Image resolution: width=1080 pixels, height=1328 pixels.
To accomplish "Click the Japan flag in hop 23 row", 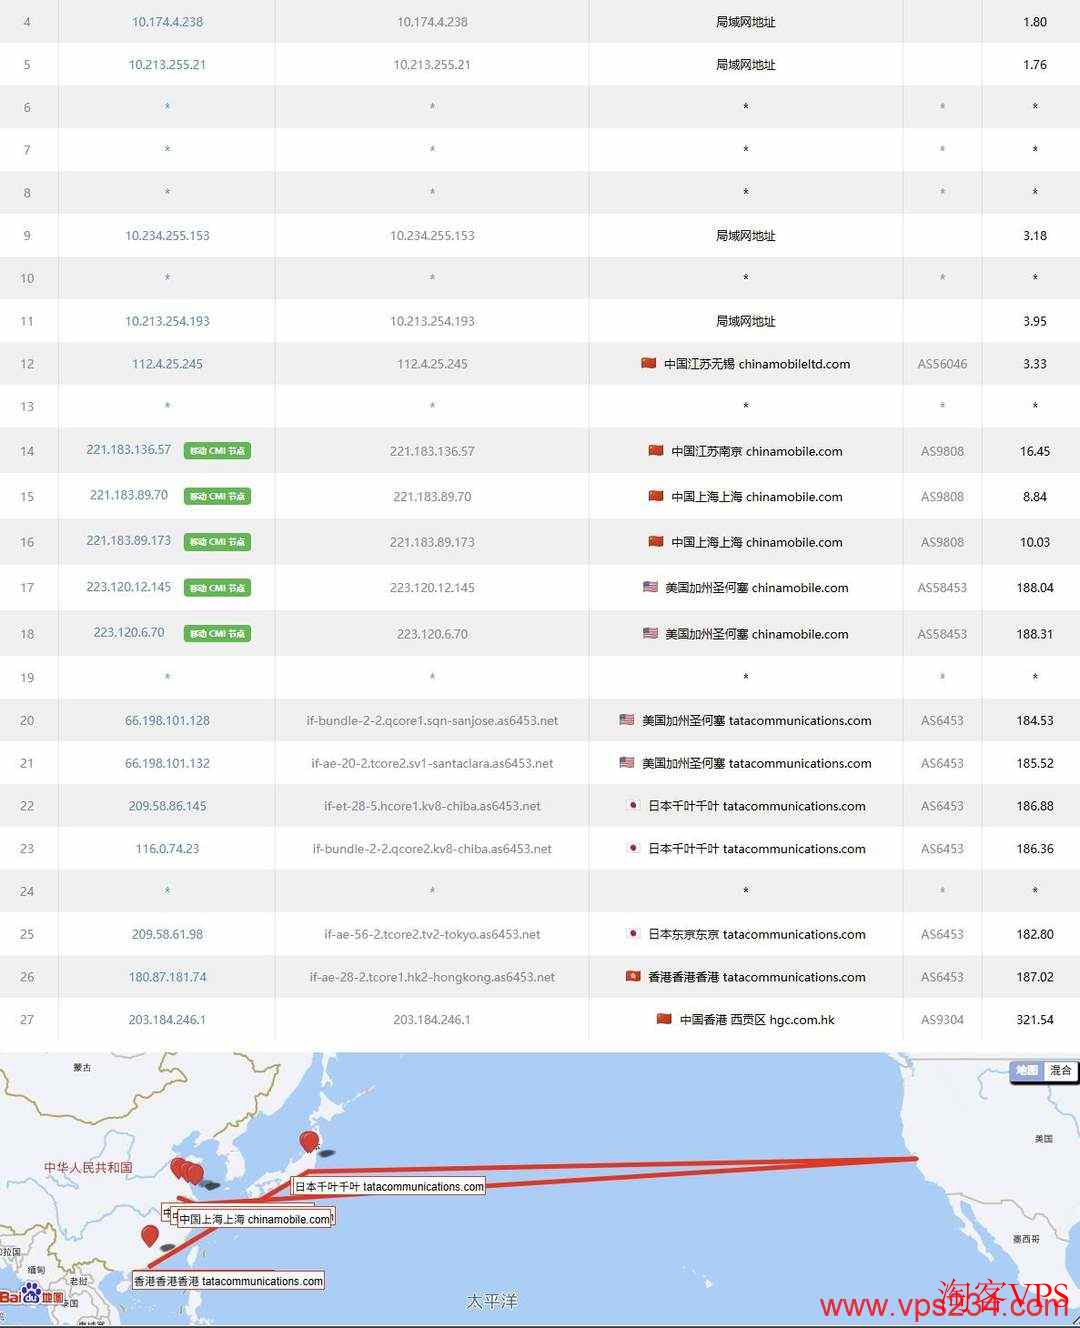I will point(633,848).
